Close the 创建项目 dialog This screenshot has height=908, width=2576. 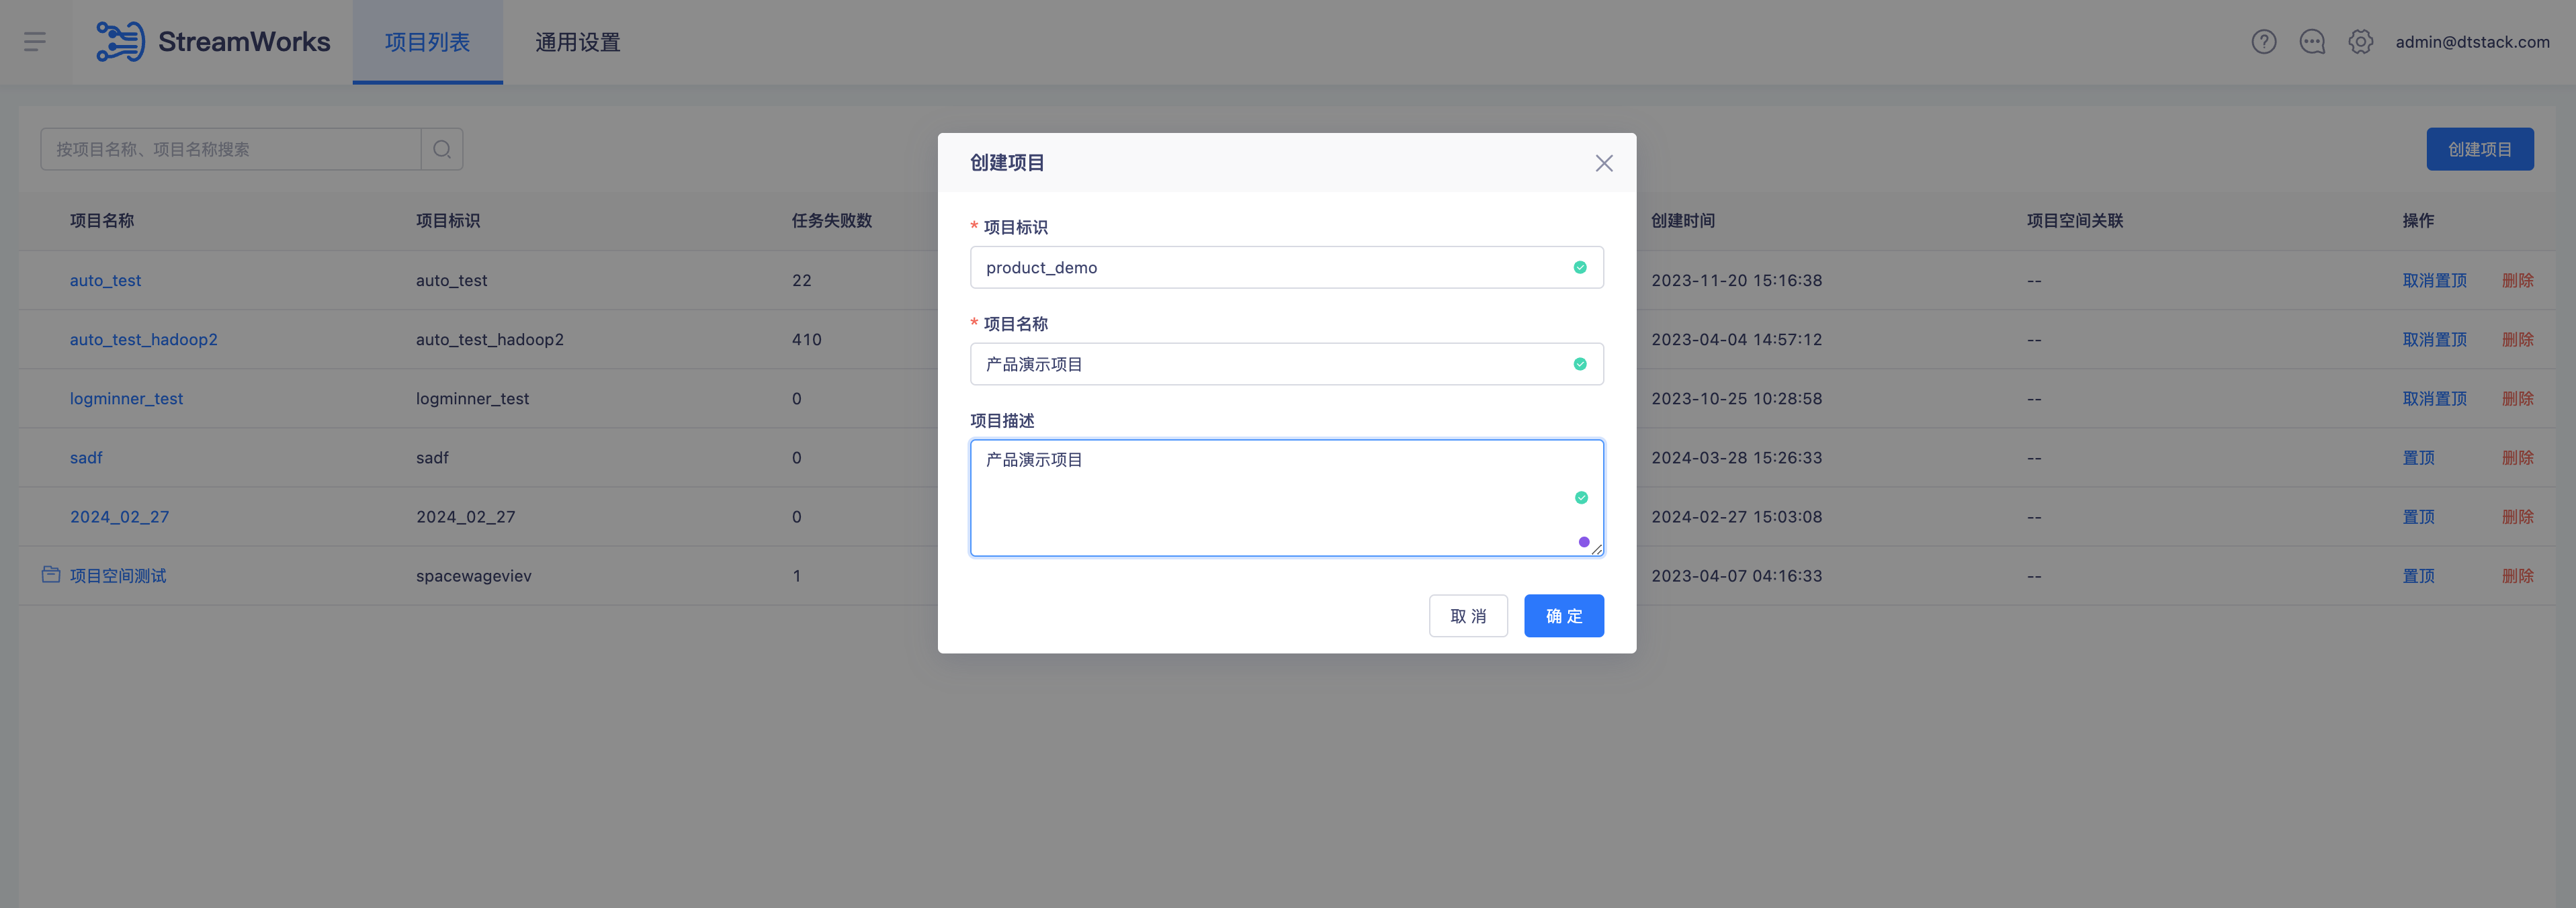(1604, 163)
